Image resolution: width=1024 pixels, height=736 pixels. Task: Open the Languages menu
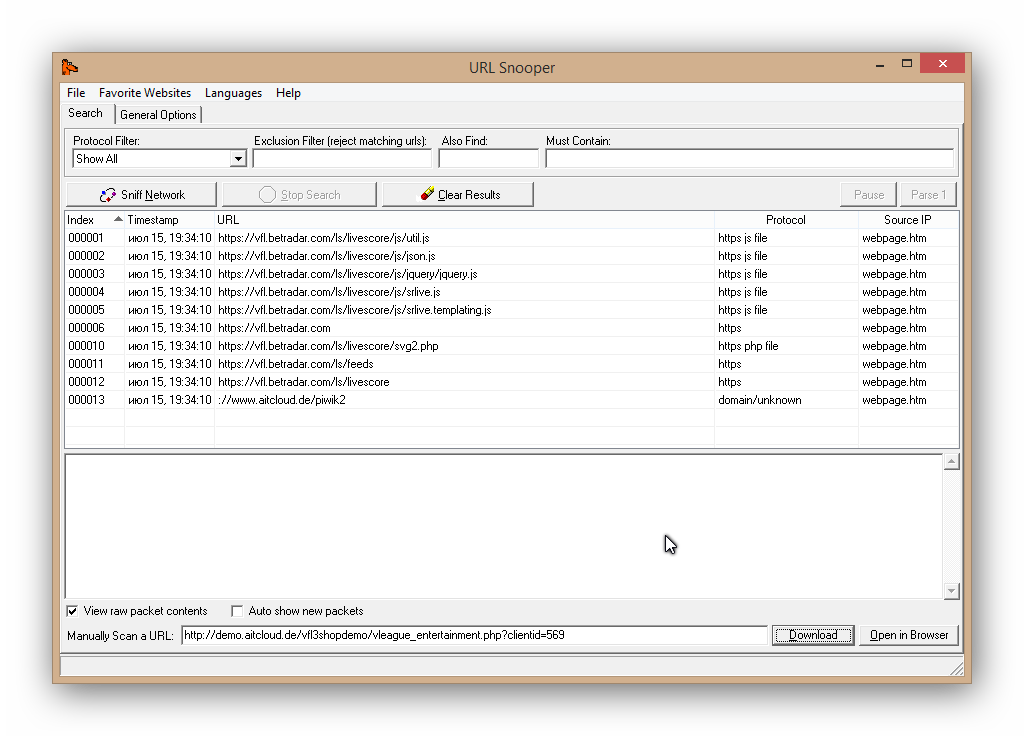click(x=233, y=93)
